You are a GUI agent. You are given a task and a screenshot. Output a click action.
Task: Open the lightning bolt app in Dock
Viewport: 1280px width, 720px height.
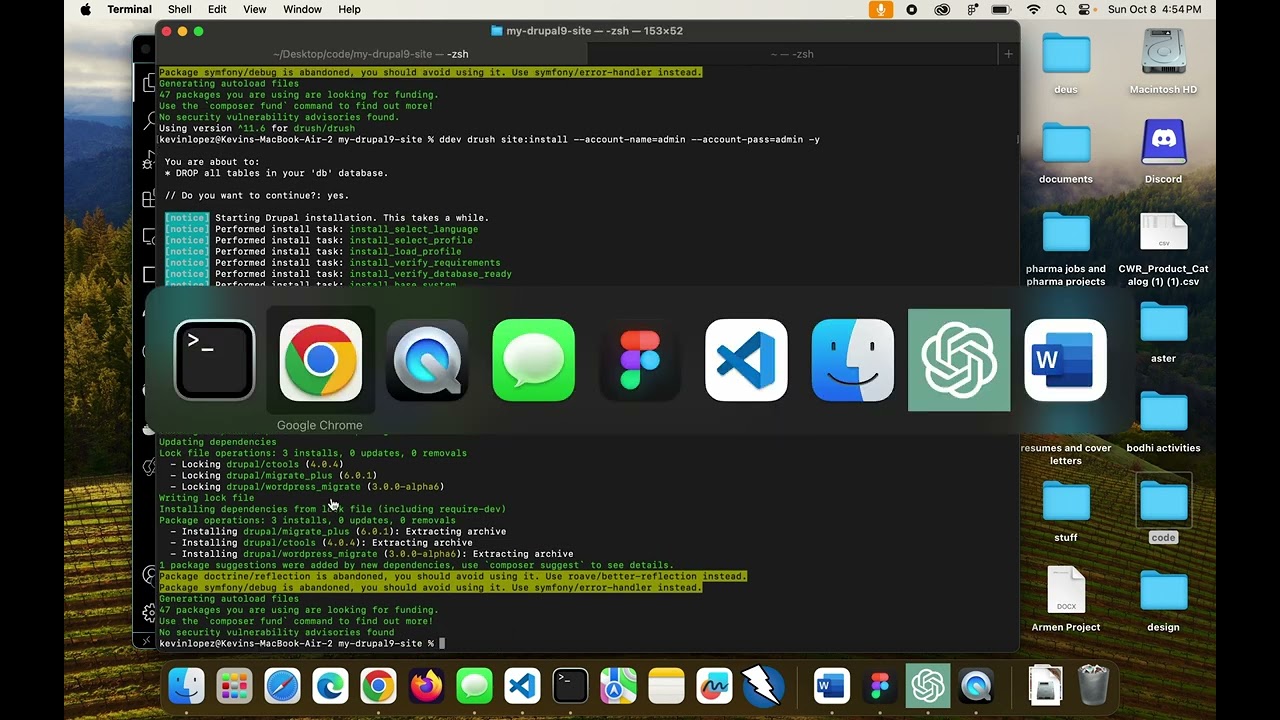[762, 686]
